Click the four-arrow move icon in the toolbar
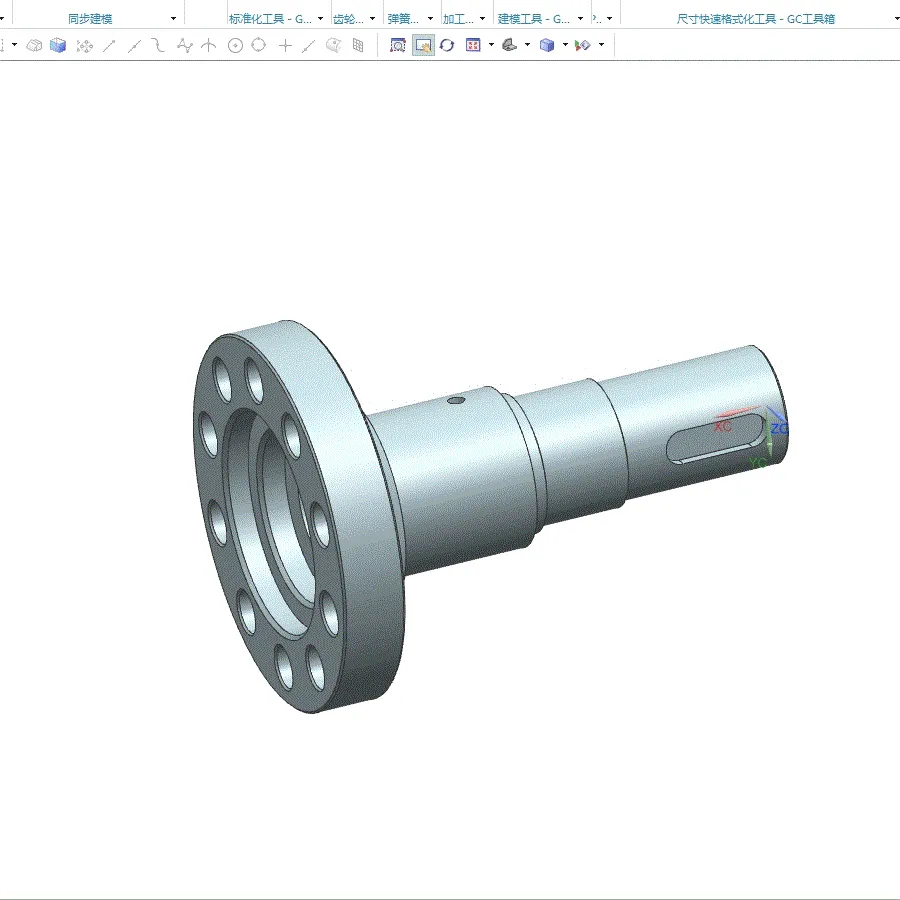 pos(85,45)
